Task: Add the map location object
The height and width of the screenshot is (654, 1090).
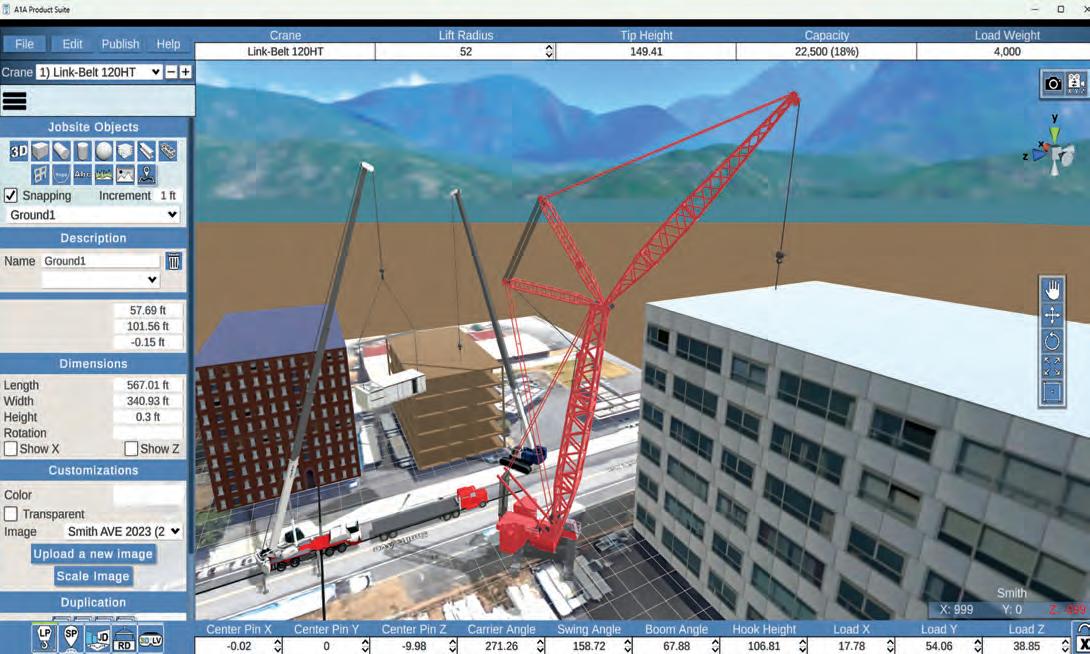Action: point(146,174)
